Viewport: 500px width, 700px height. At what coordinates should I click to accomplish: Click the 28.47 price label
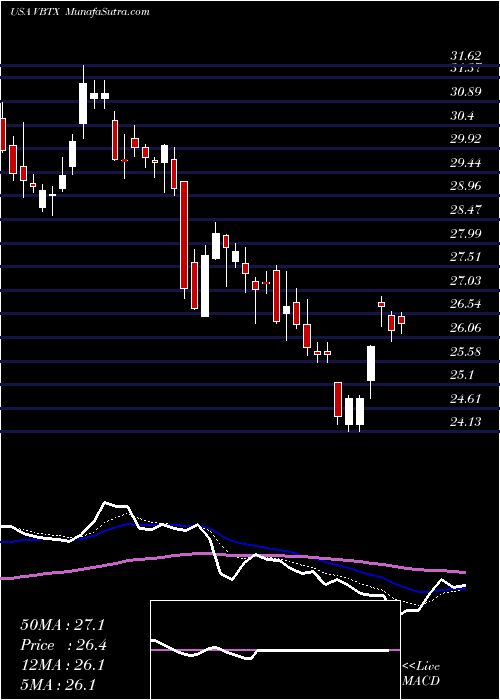tap(466, 209)
